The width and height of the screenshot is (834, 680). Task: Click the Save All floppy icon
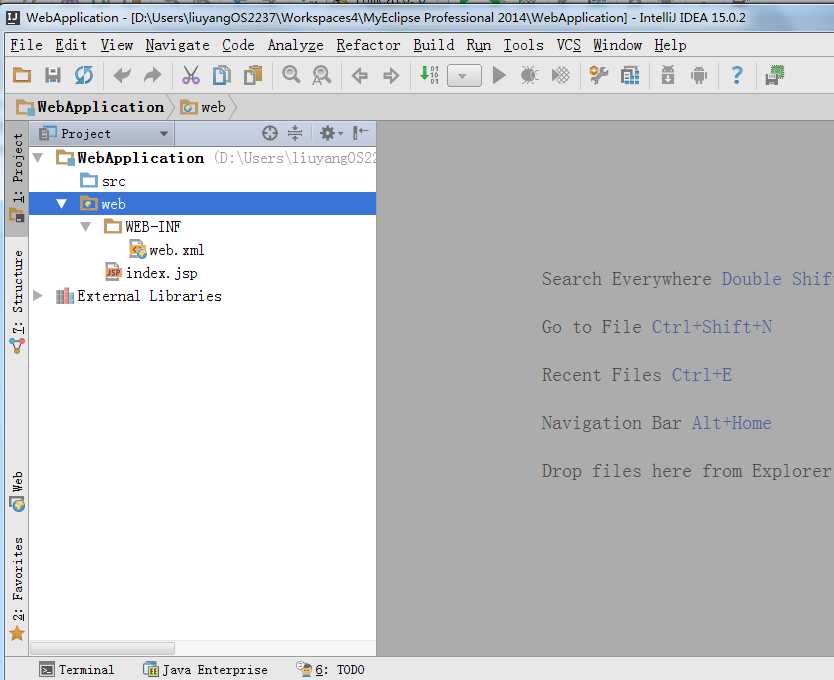pyautogui.click(x=53, y=76)
